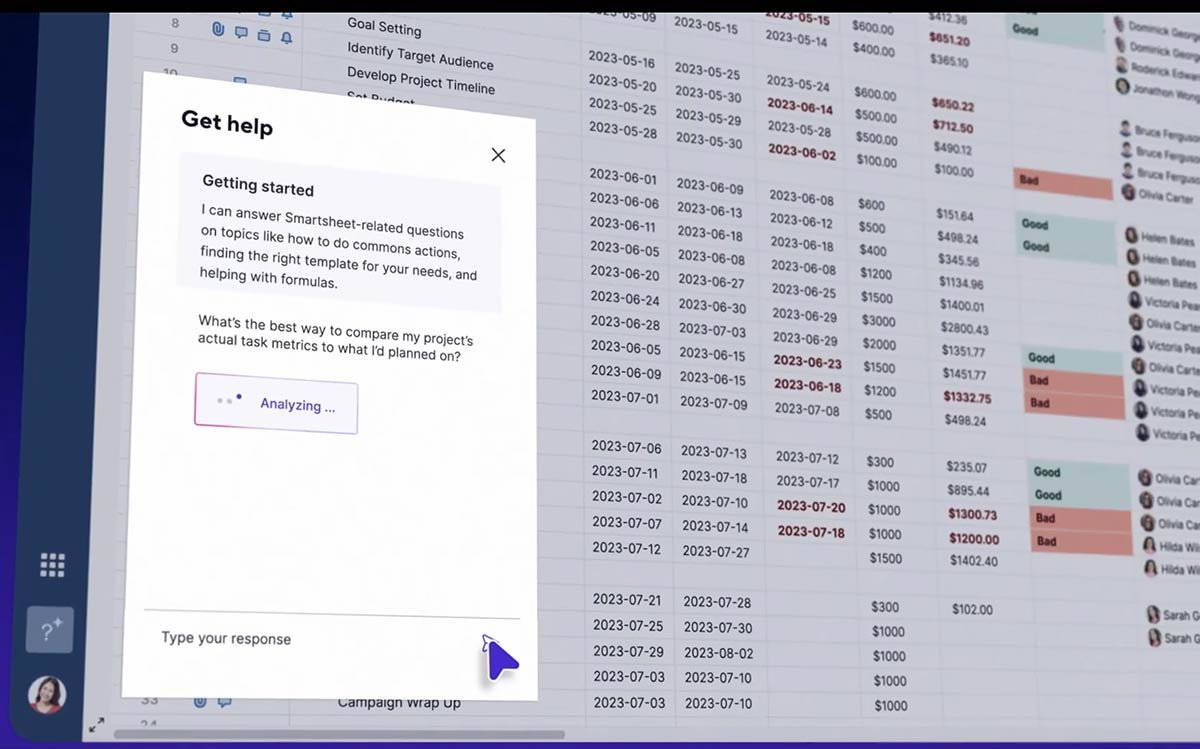Click the diagonal expand arrows near the sheet corner
This screenshot has width=1200, height=749.
(98, 727)
